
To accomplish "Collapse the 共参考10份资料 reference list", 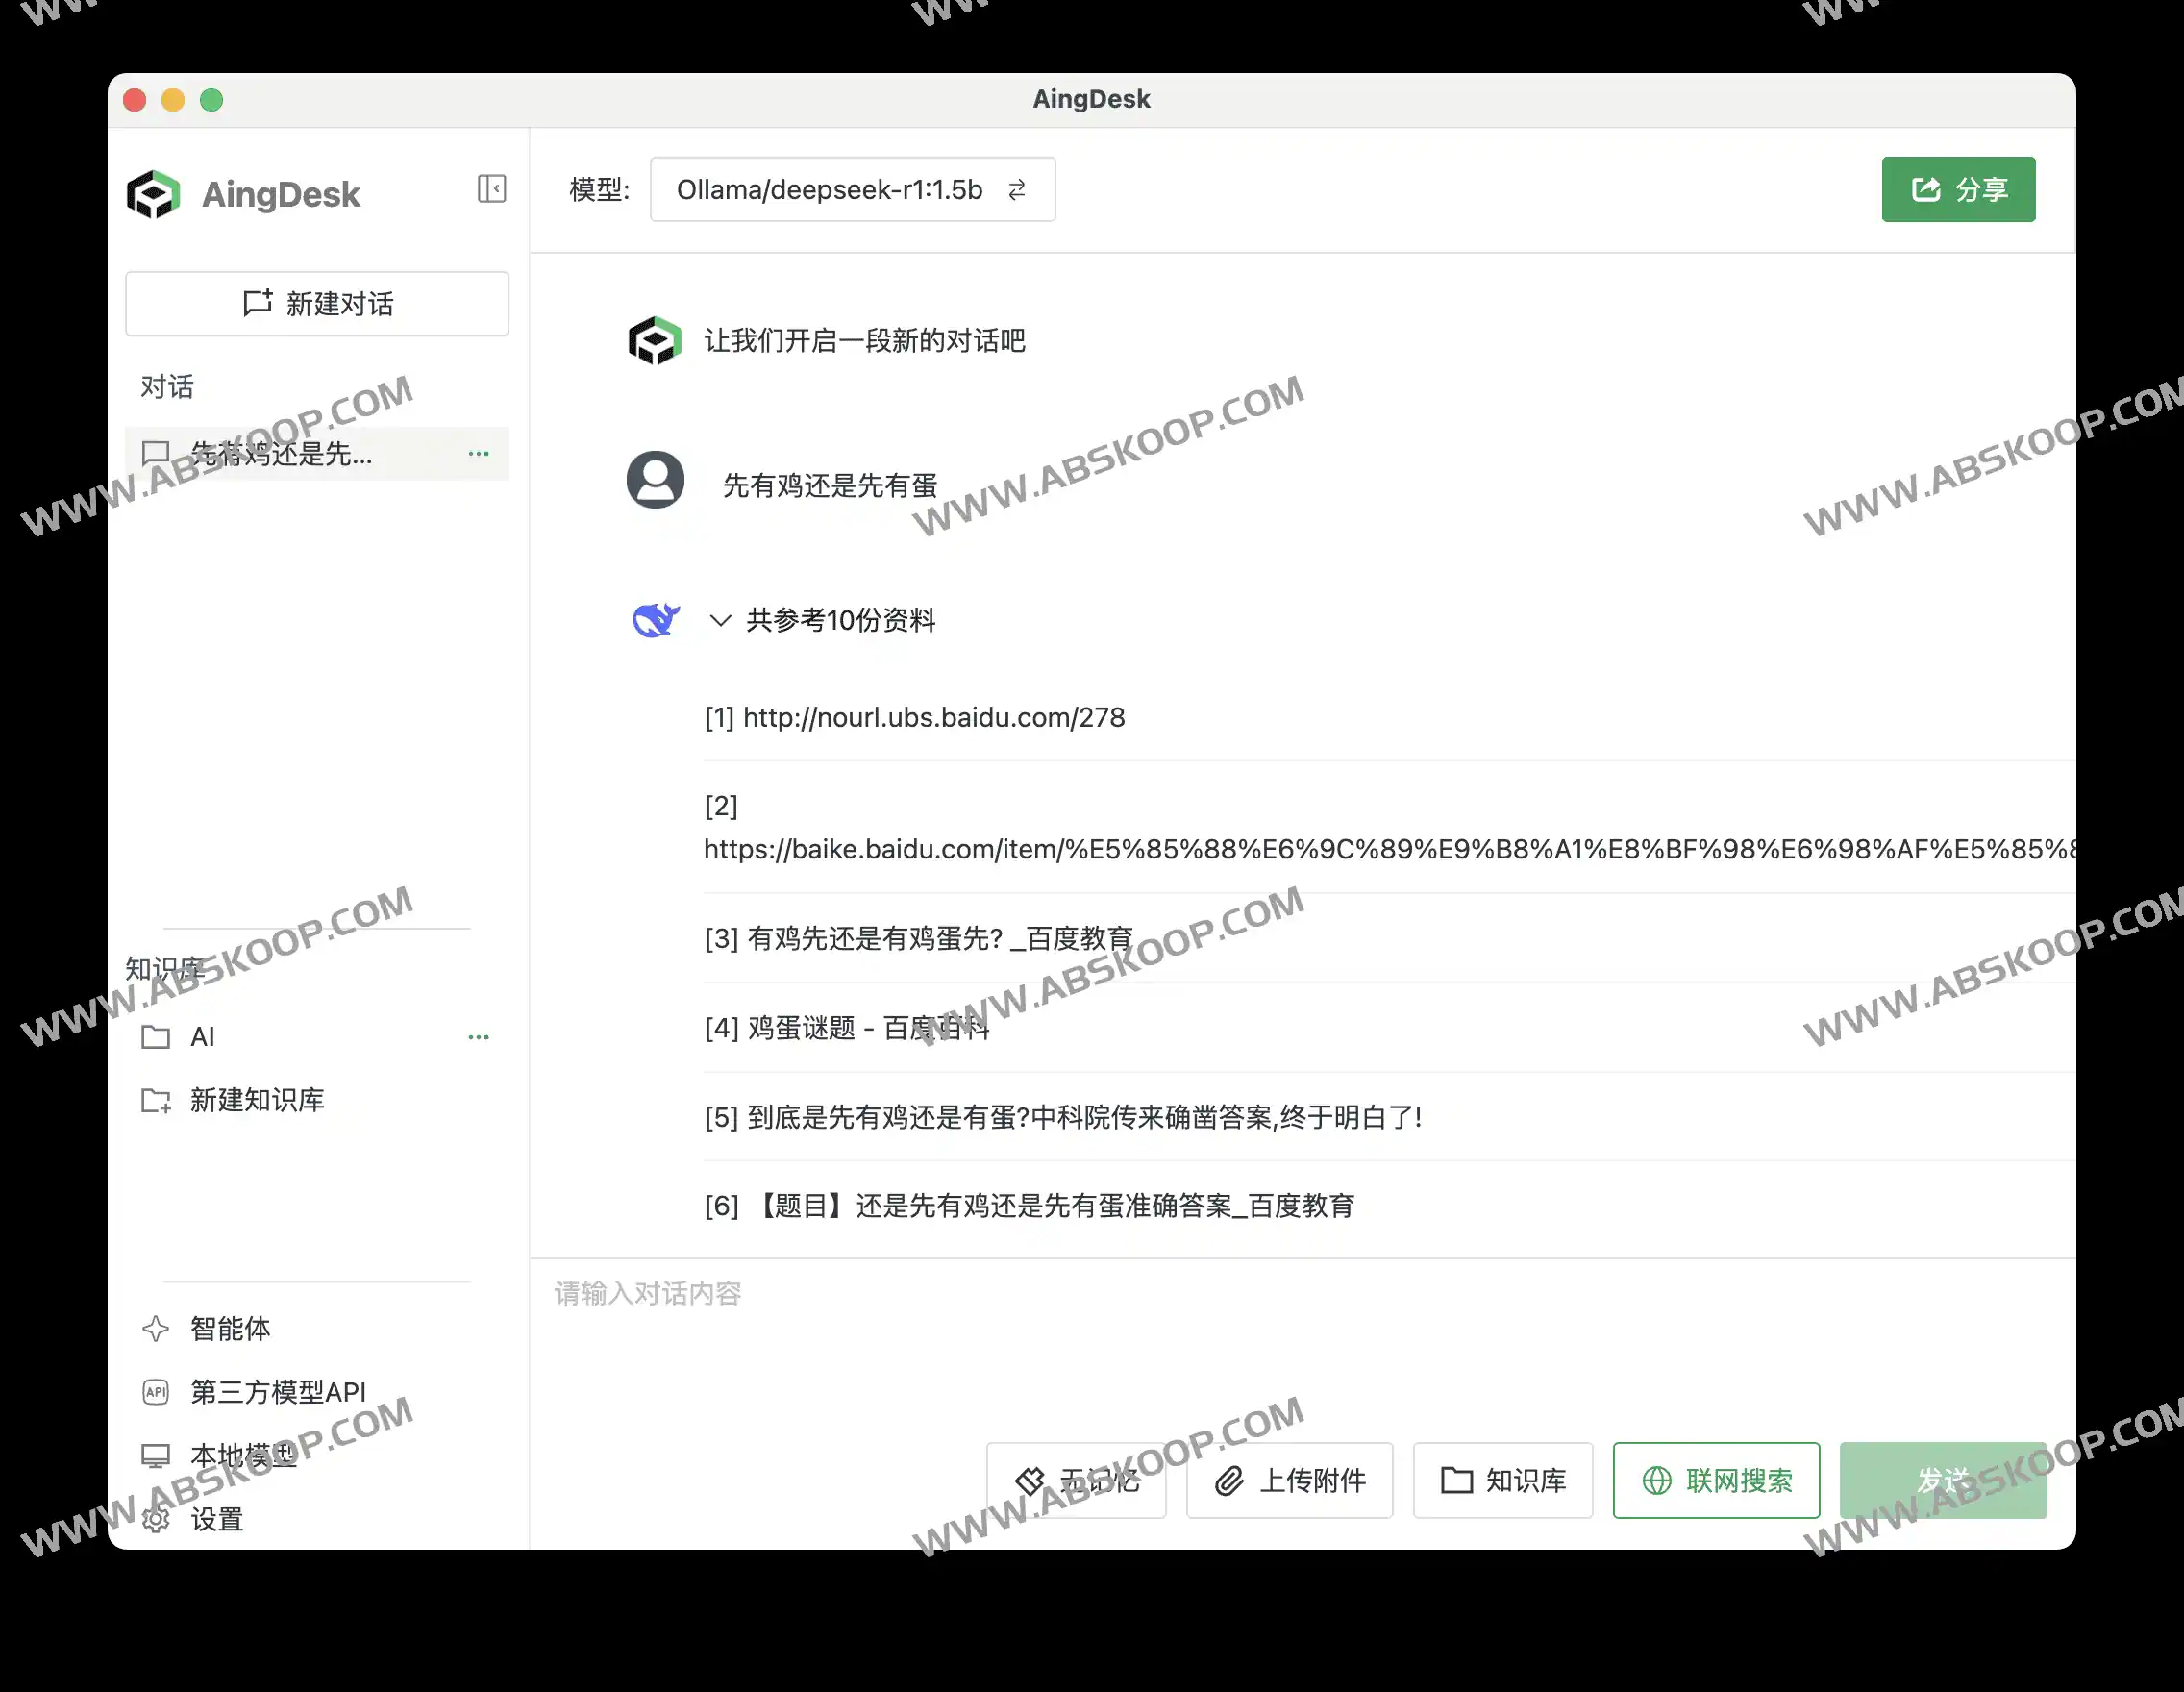I will pyautogui.click(x=722, y=620).
